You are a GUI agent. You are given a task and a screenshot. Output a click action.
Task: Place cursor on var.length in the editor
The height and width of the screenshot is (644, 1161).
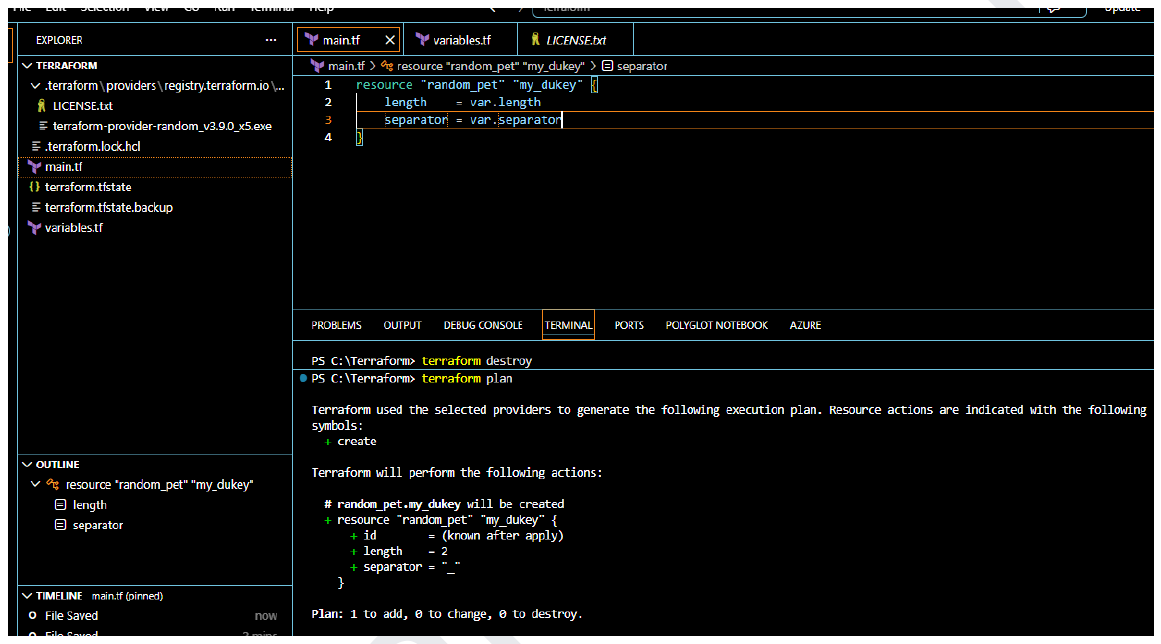505,102
